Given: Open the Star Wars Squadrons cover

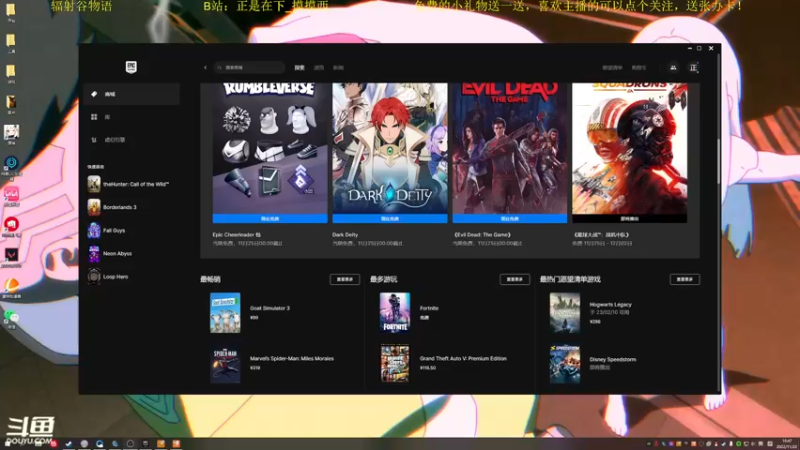Looking at the screenshot, I should pyautogui.click(x=630, y=148).
